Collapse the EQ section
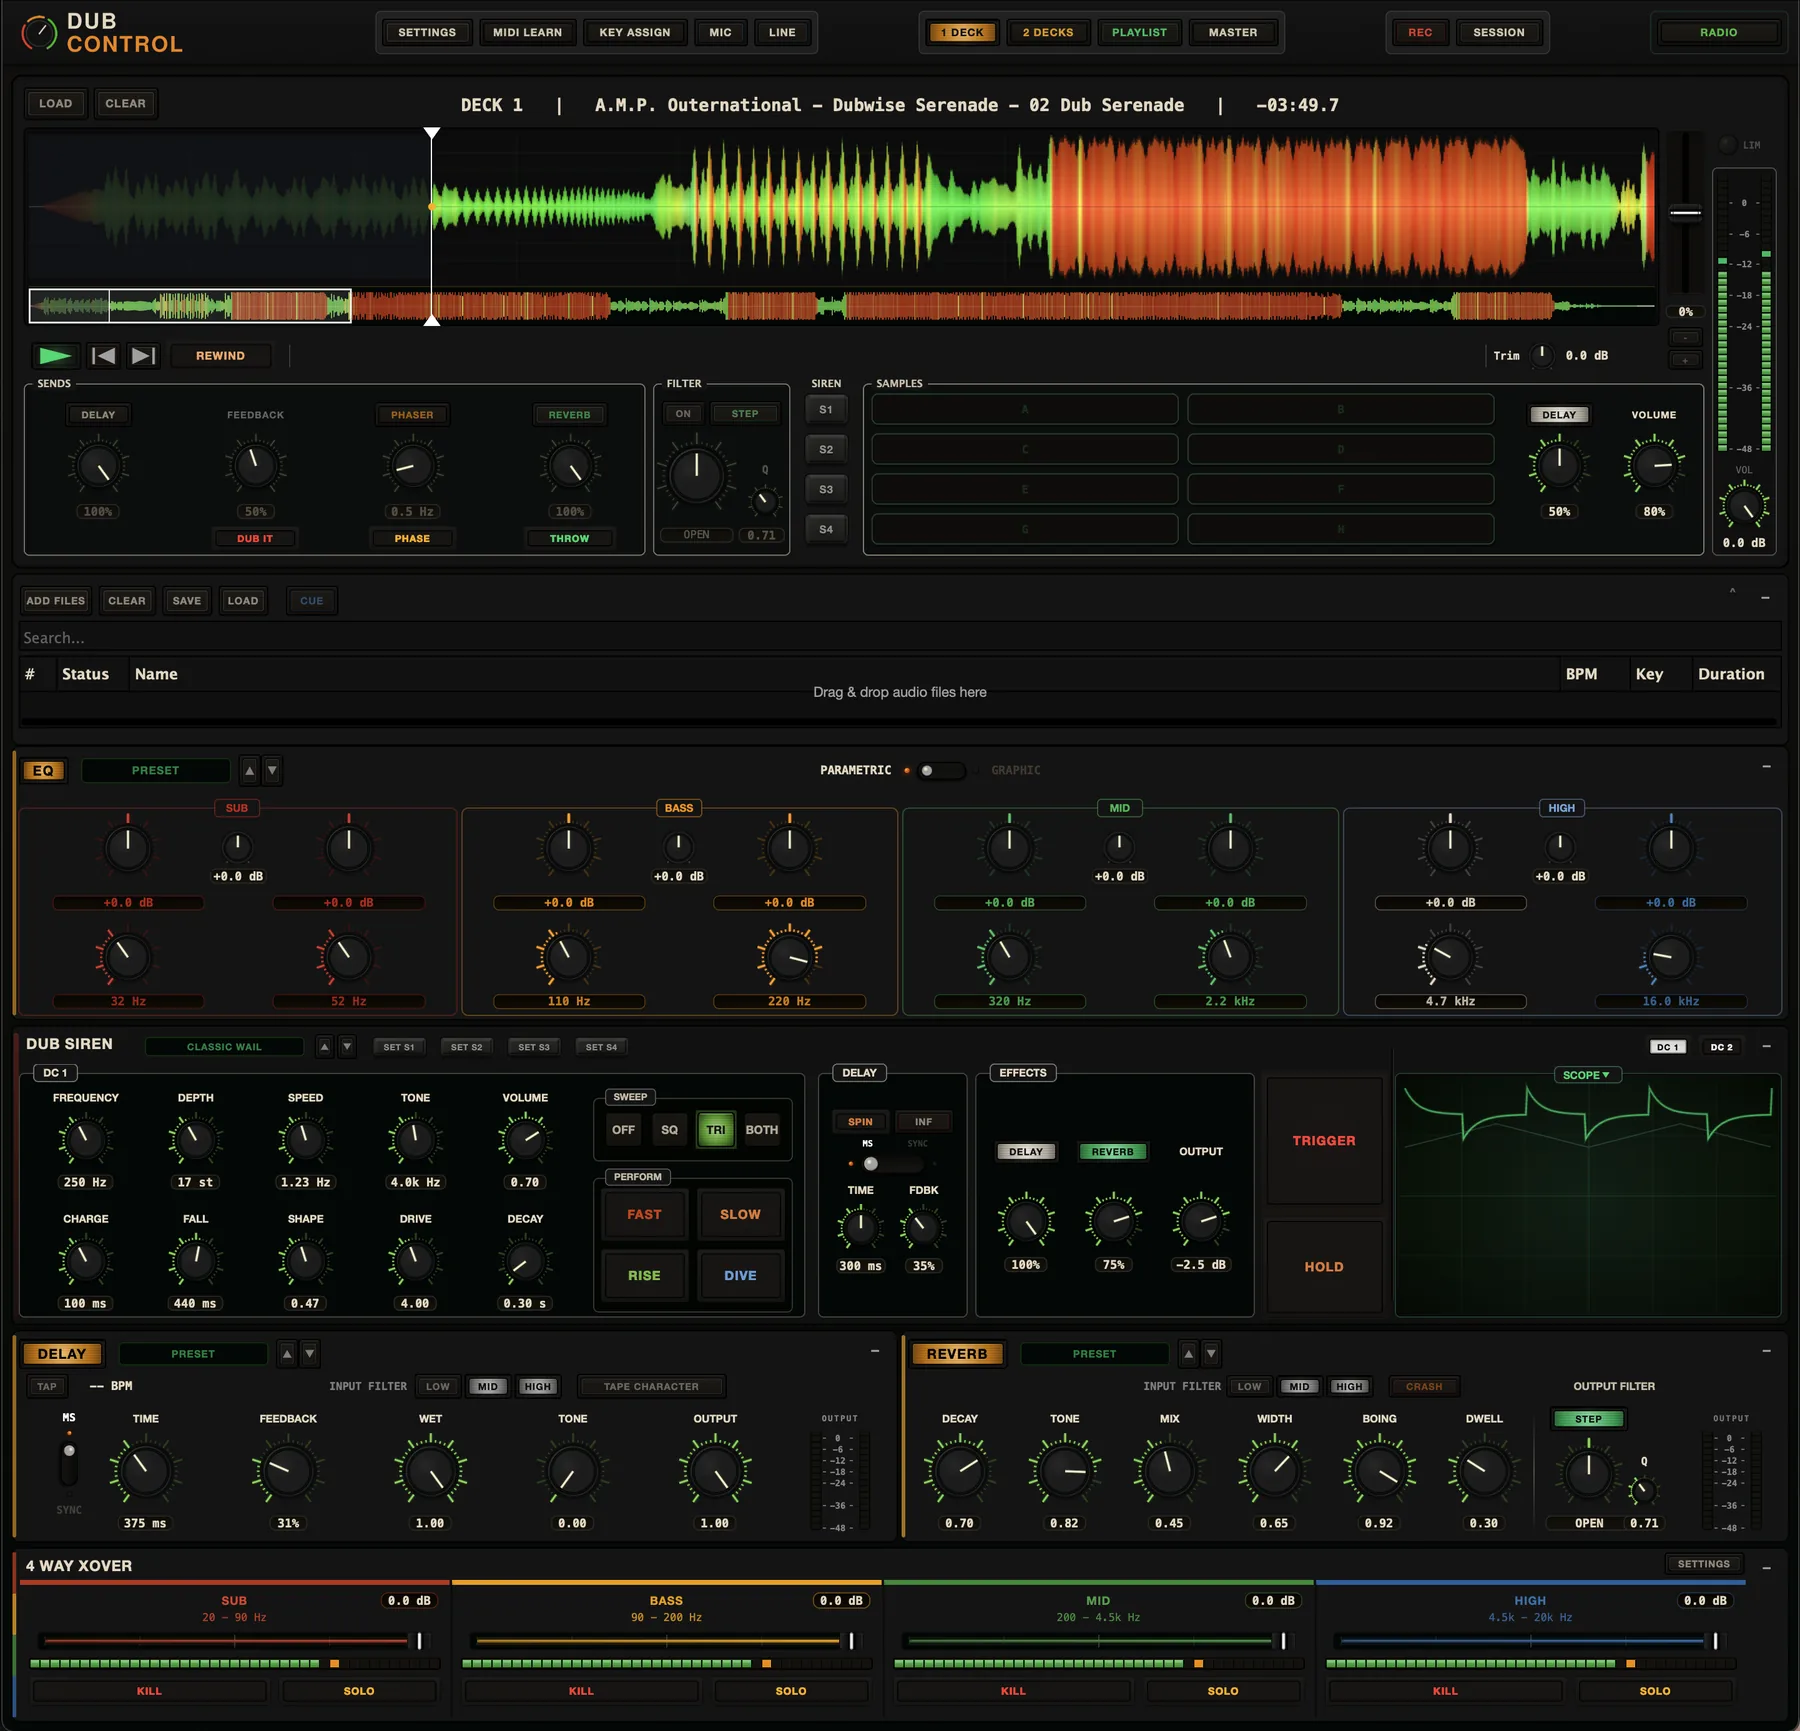Viewport: 1800px width, 1731px height. (1766, 767)
